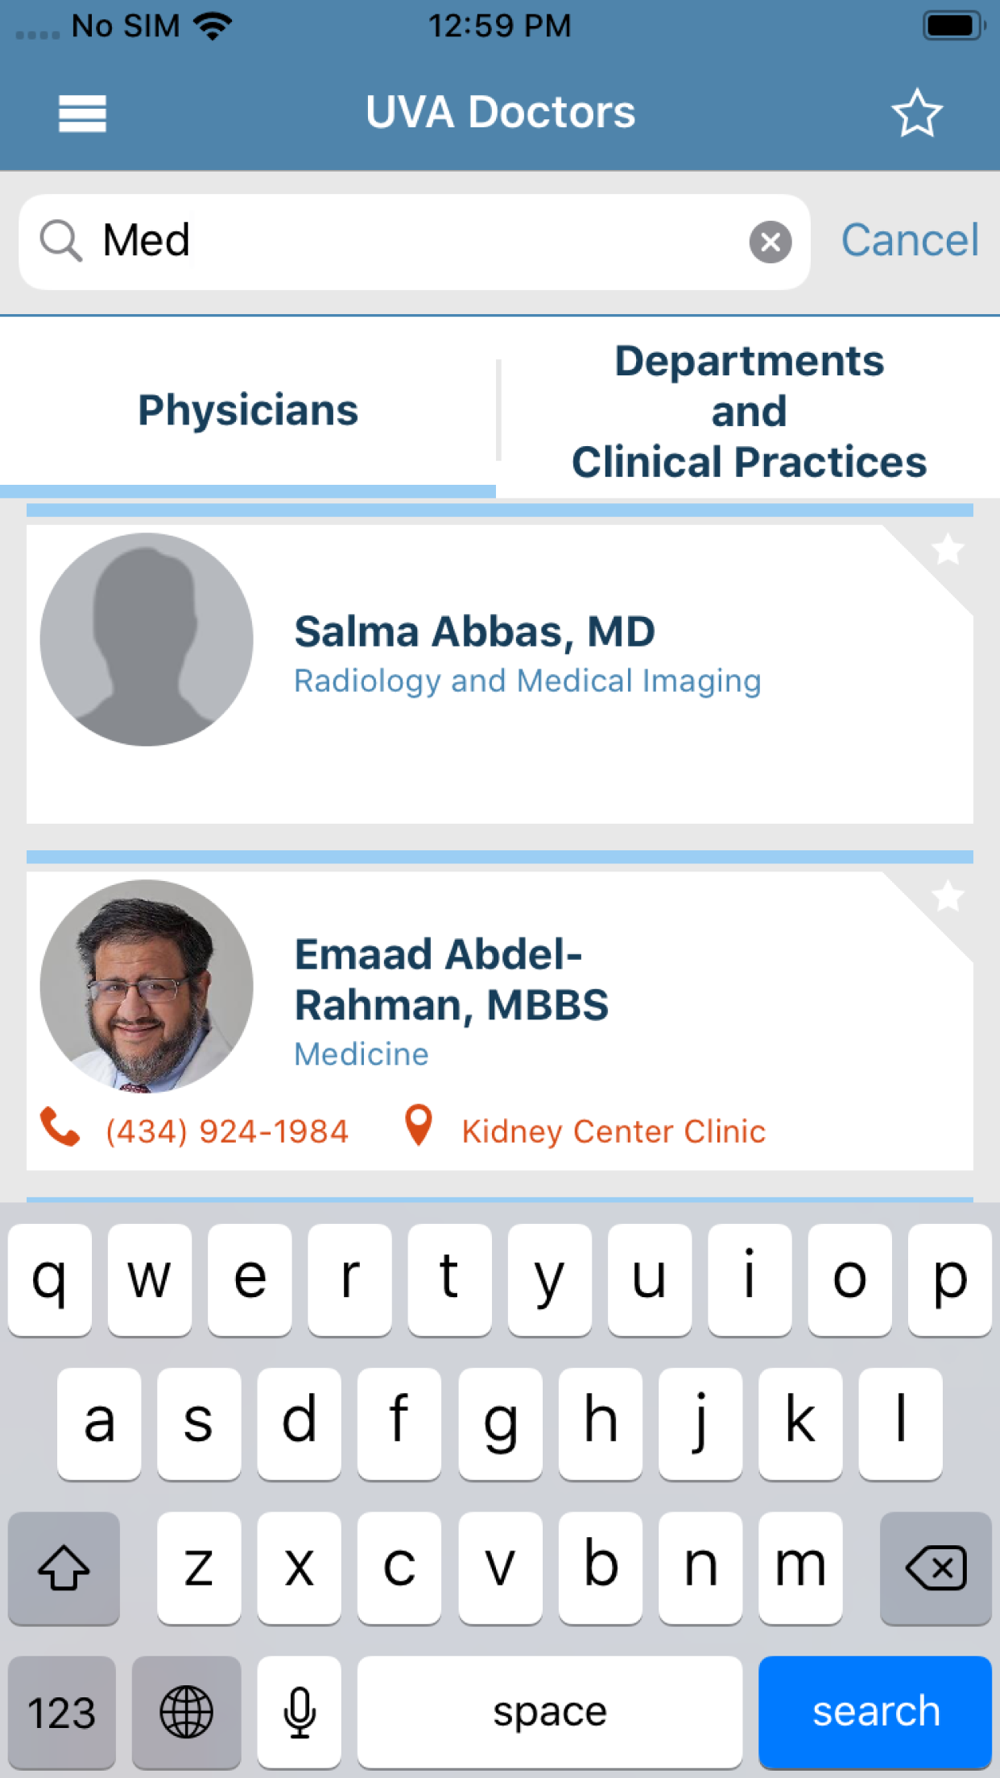Open Emaad Abdel-Rahman's profile photo
This screenshot has height=1778, width=1000.
coord(147,986)
